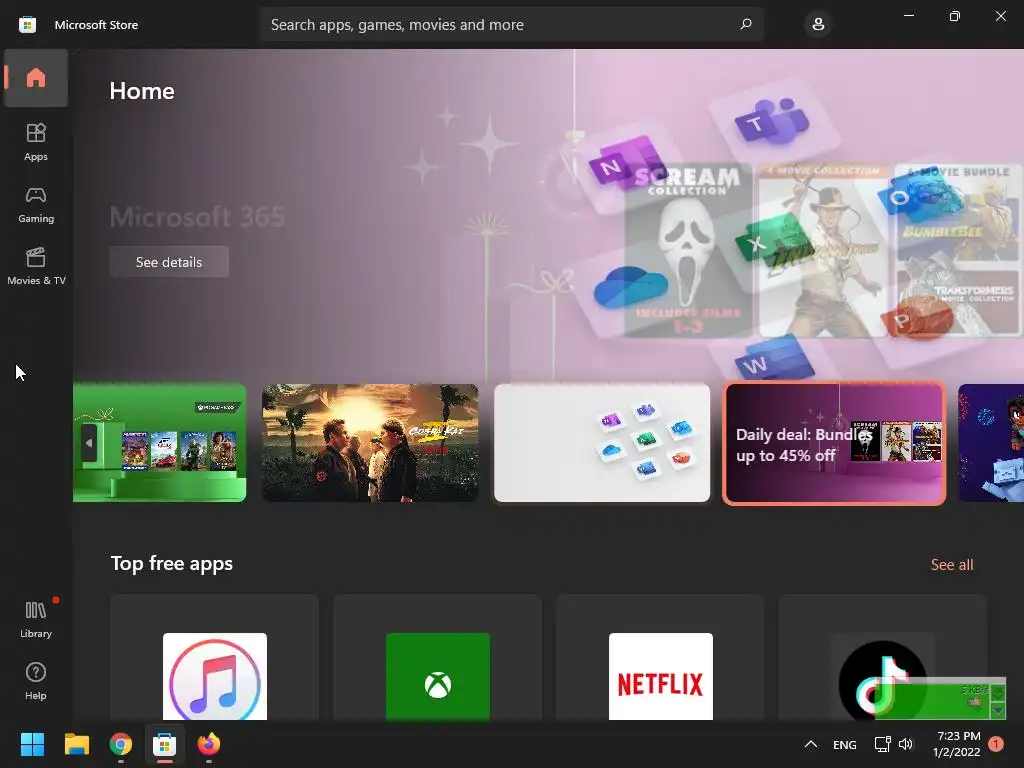Focus the Search apps, games, movies field
This screenshot has width=1024, height=768.
point(511,25)
